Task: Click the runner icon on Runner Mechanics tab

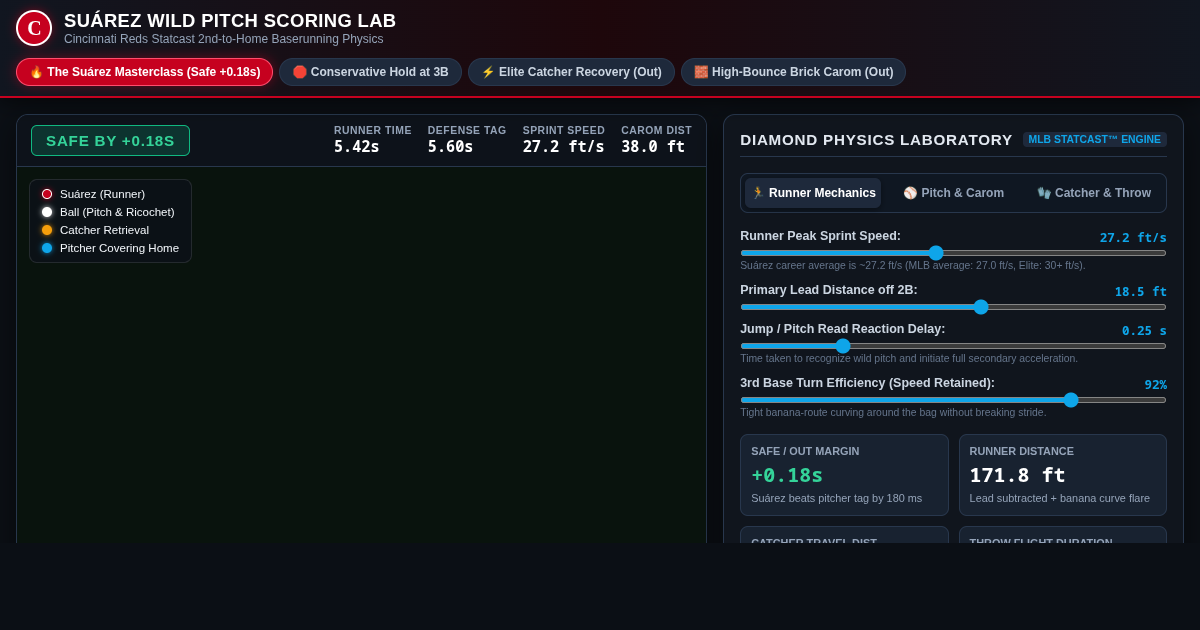Action: click(758, 193)
